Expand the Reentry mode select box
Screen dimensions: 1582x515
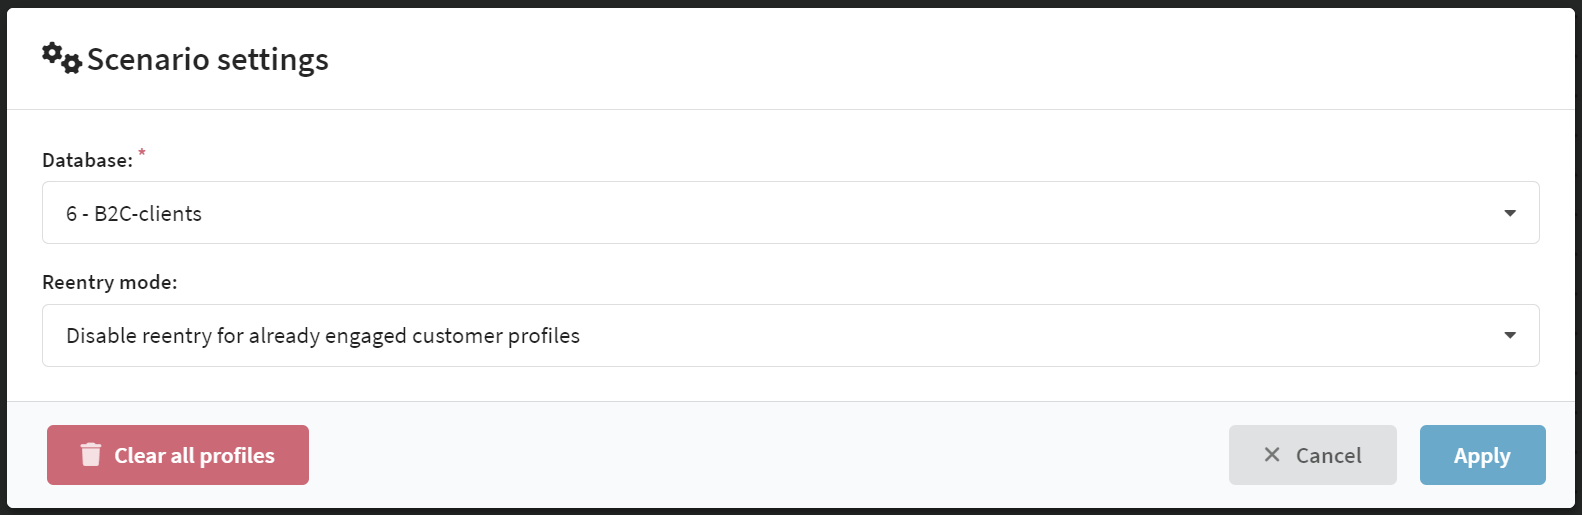point(791,335)
